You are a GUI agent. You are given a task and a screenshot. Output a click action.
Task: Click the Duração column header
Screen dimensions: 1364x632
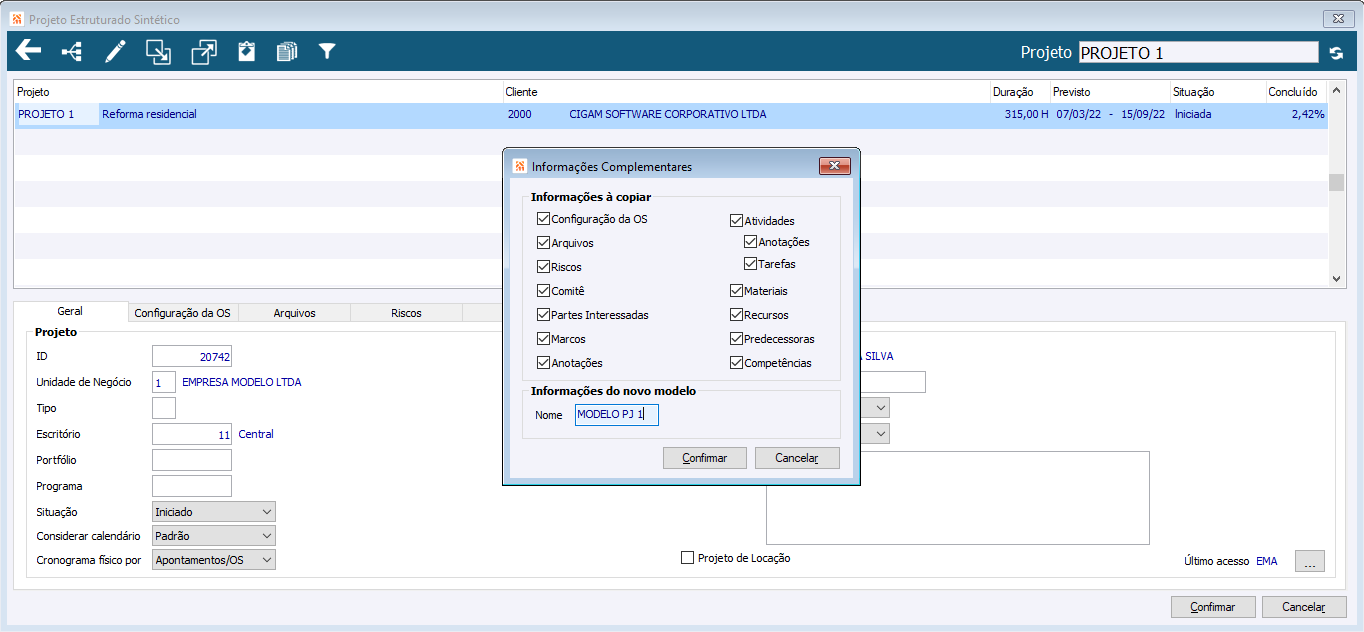tap(1019, 92)
